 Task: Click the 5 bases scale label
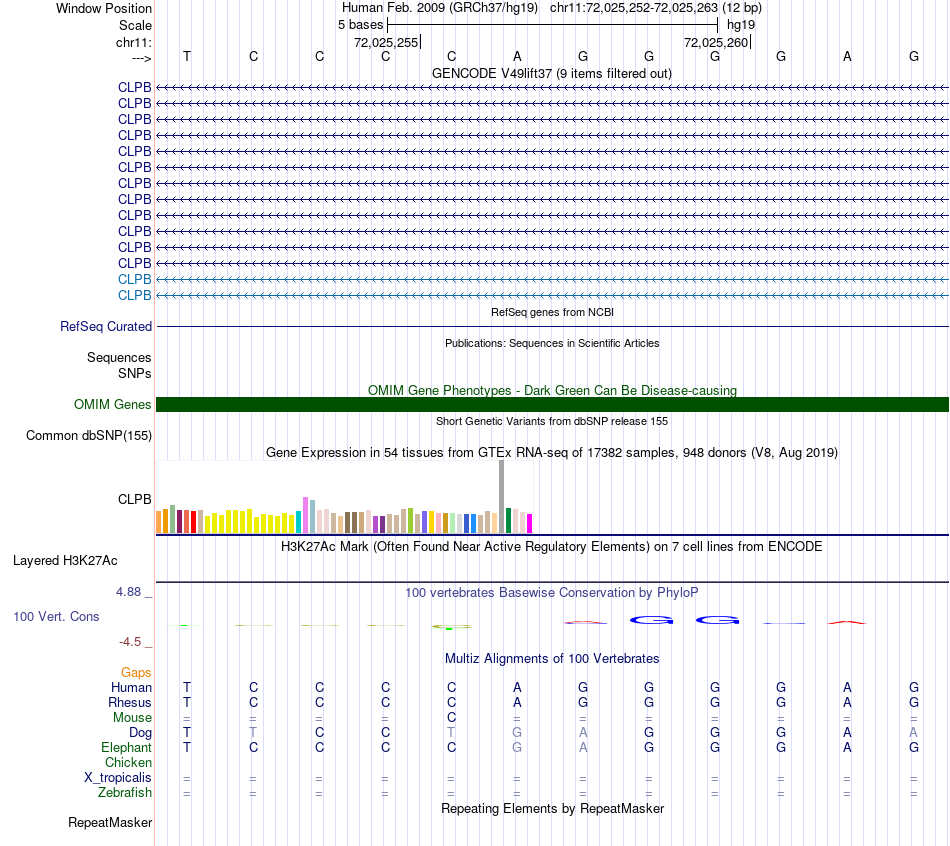[x=360, y=25]
